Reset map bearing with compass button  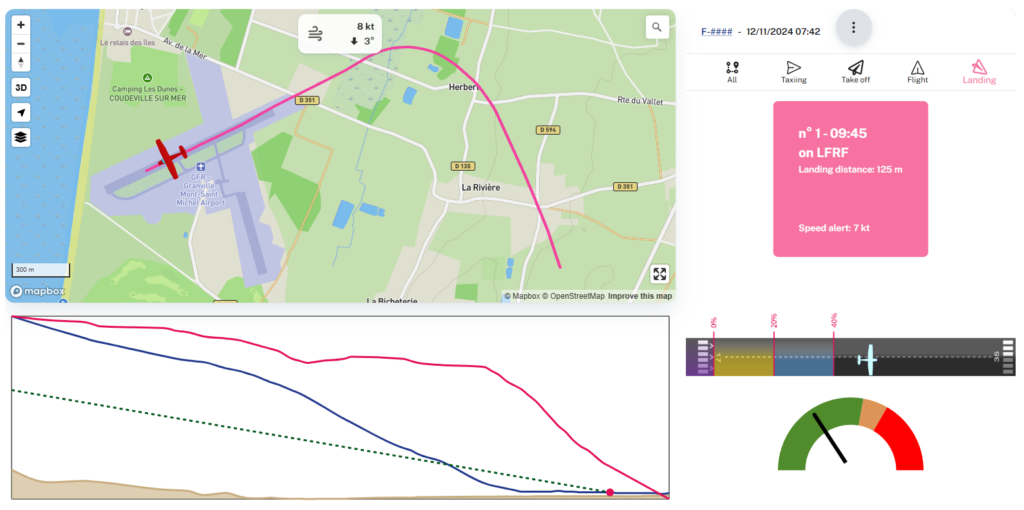tap(21, 62)
